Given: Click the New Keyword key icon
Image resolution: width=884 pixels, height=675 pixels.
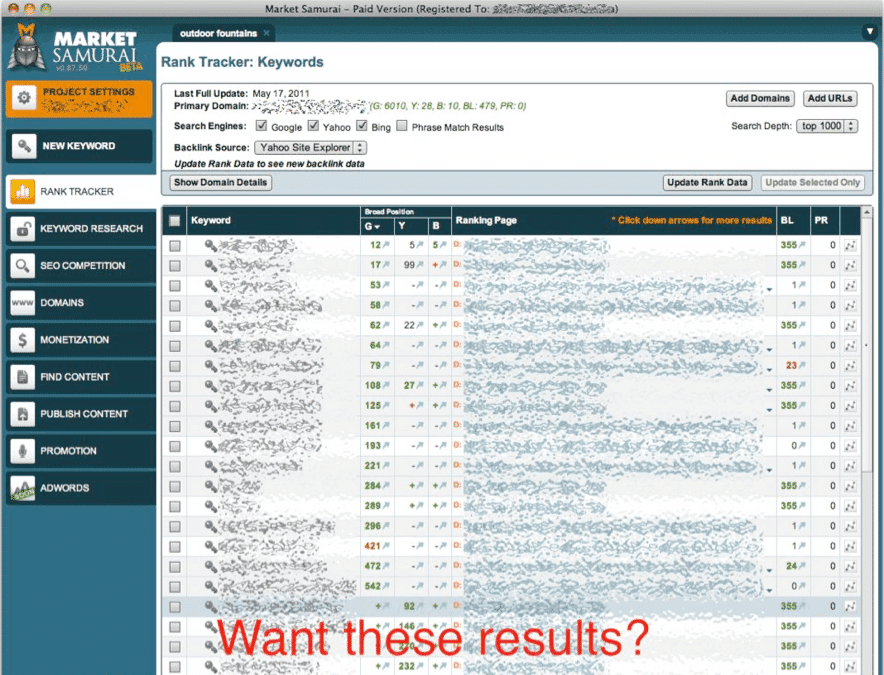Looking at the screenshot, I should [24, 146].
